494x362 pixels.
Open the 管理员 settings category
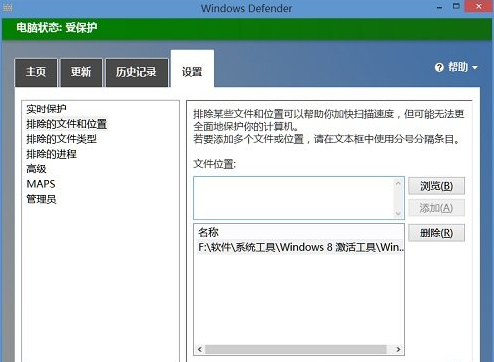41,199
